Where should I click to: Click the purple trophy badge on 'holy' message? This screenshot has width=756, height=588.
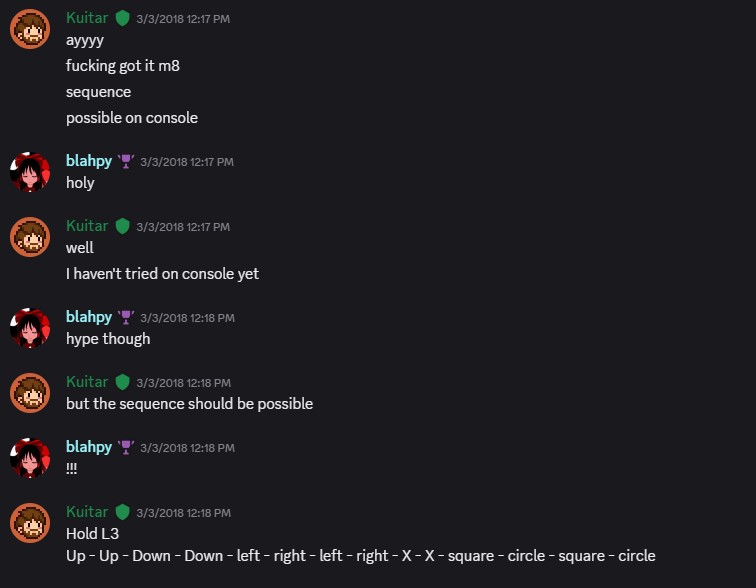pos(126,161)
